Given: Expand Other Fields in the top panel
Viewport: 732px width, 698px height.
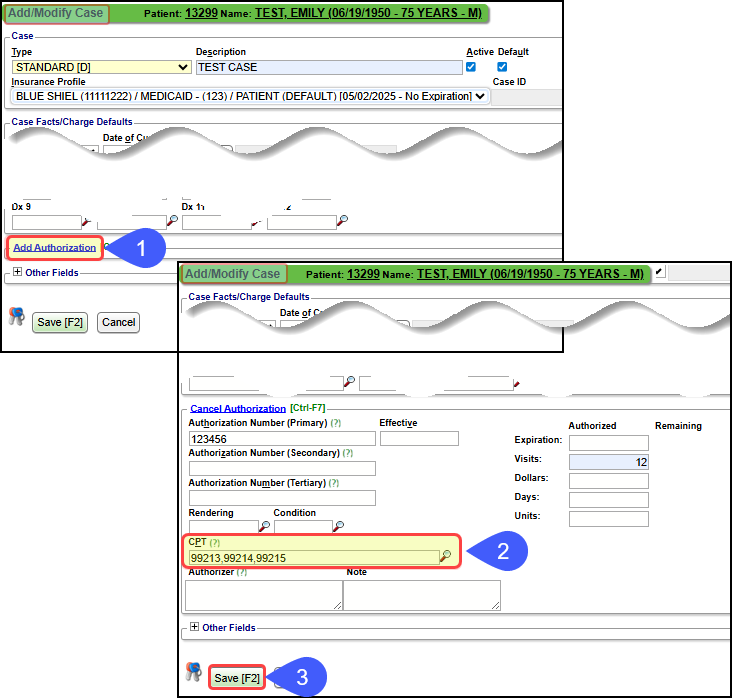Looking at the screenshot, I should pos(18,272).
